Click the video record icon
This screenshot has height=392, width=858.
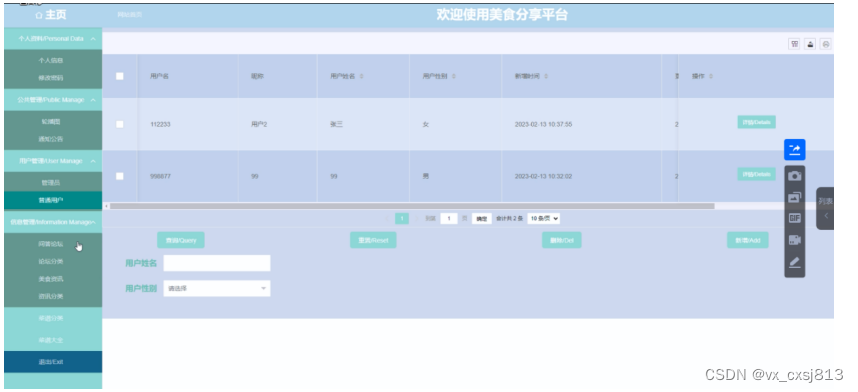(x=795, y=240)
